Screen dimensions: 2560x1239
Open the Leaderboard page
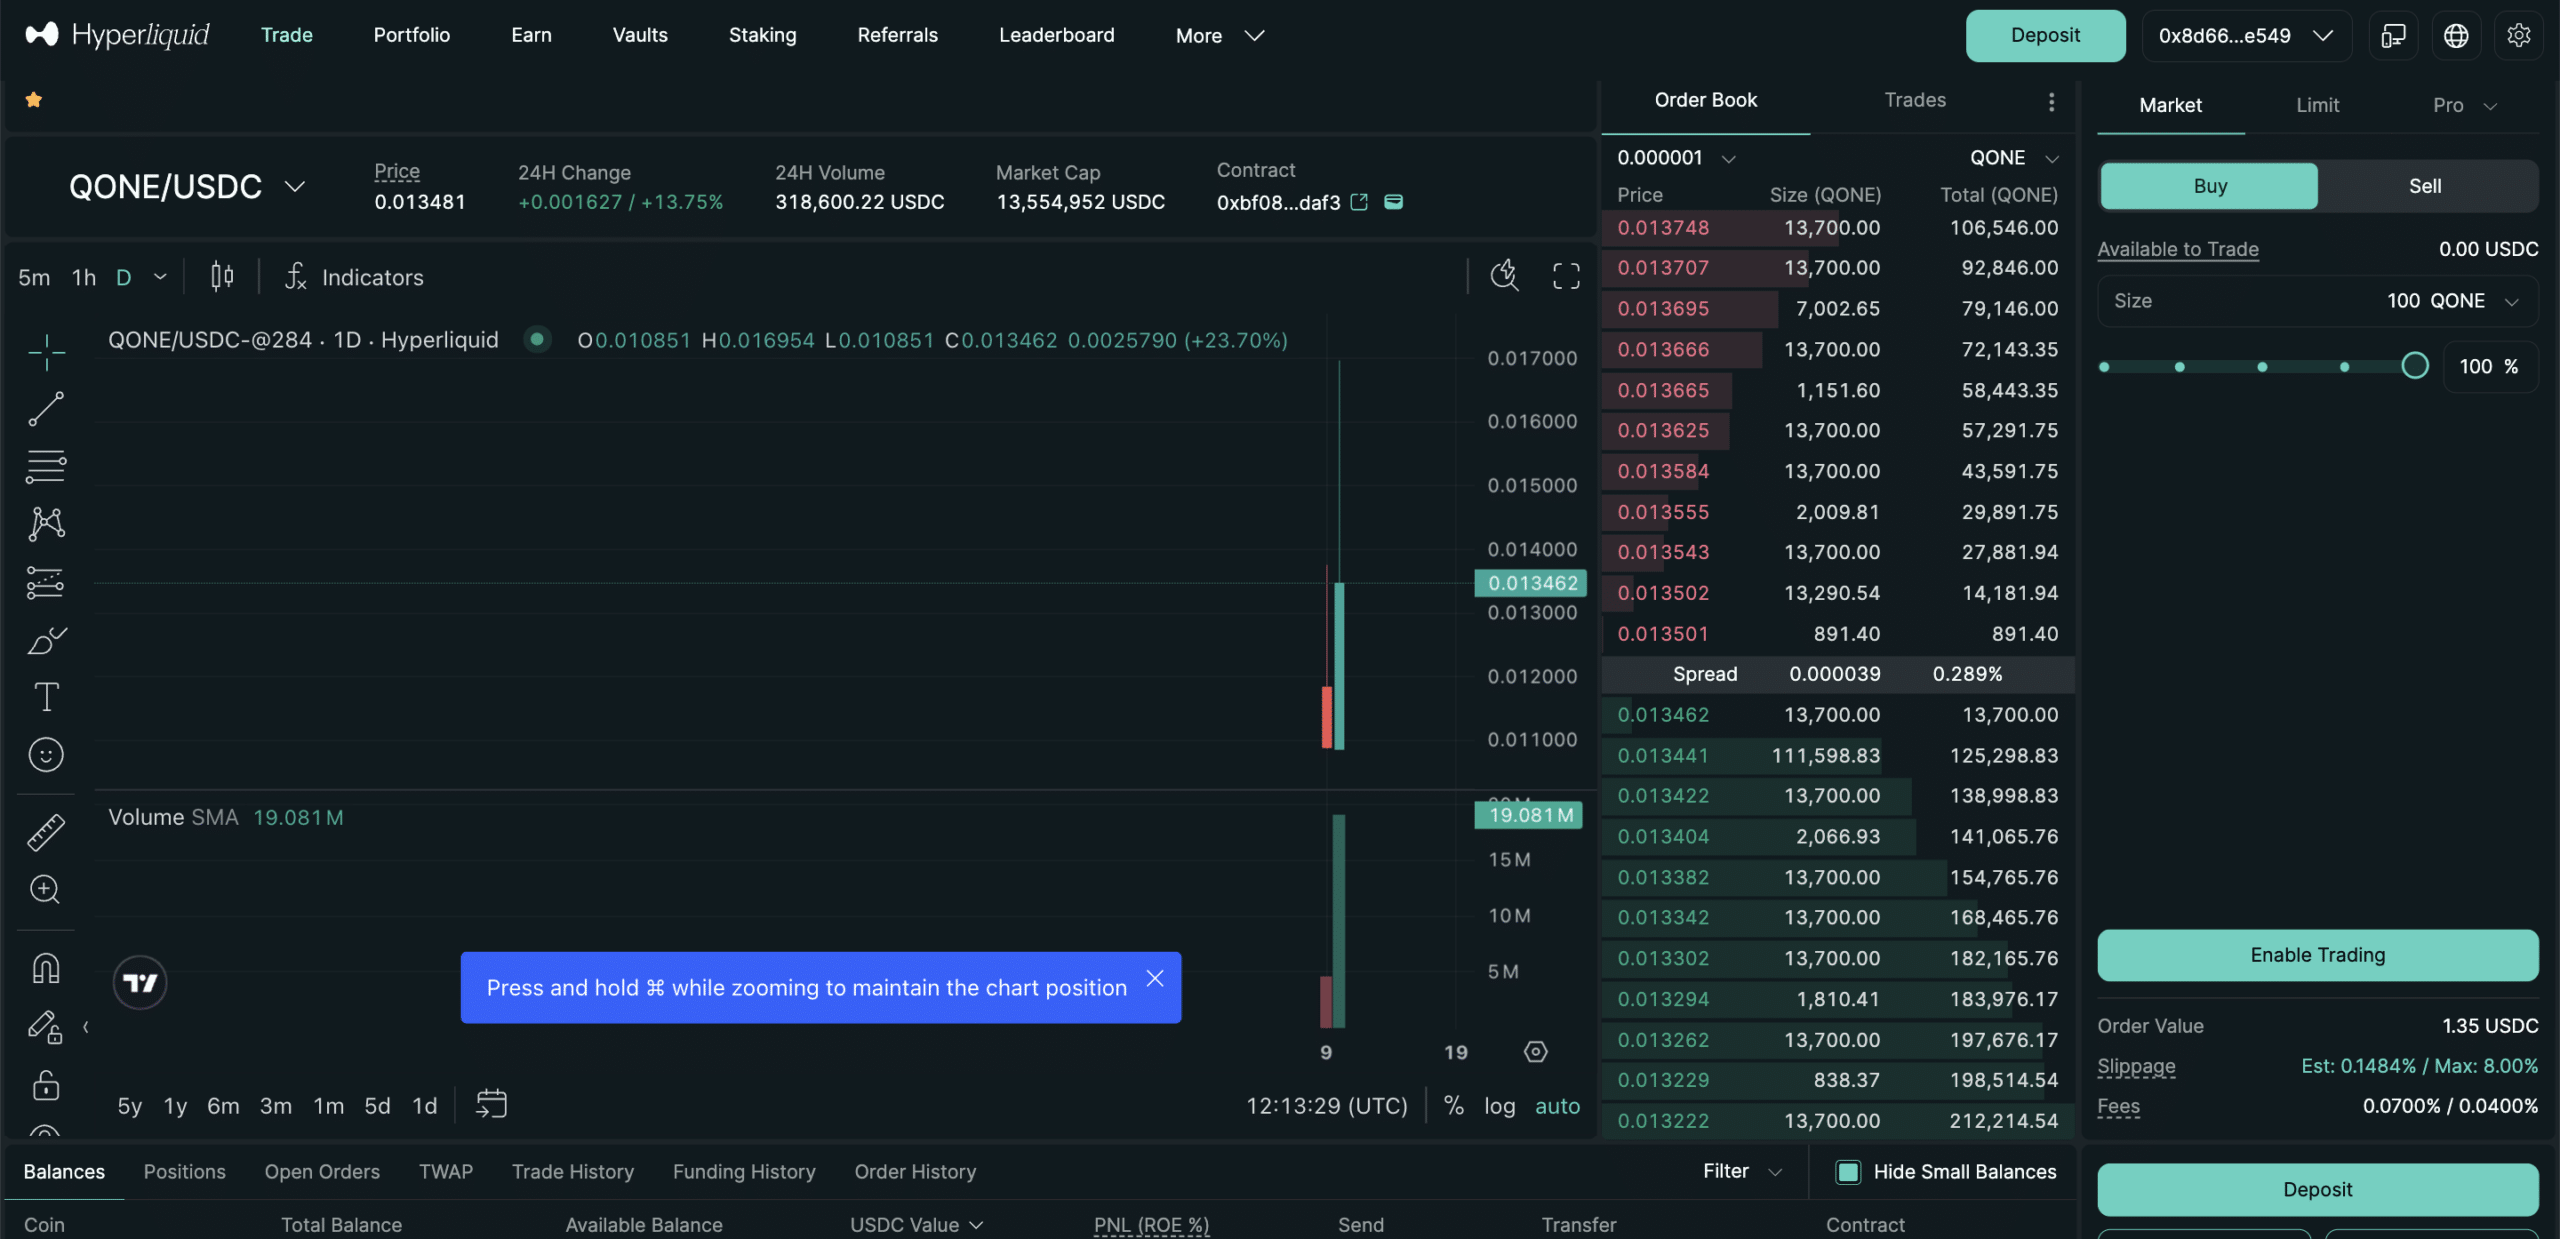1056,35
